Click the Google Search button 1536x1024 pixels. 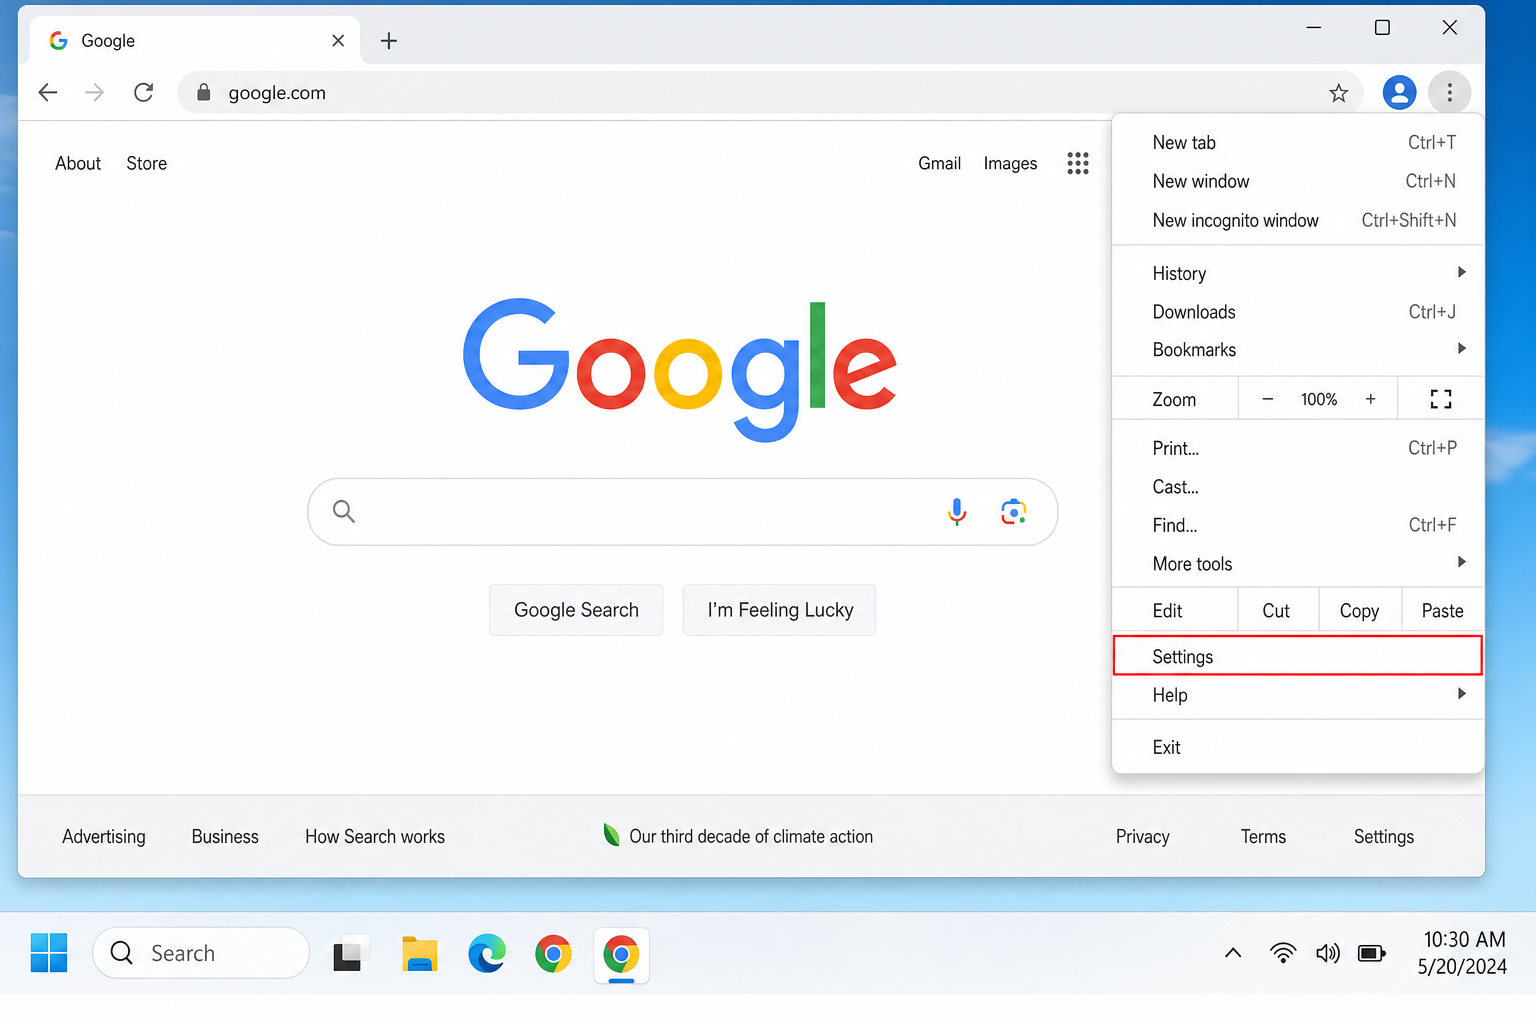click(x=576, y=610)
